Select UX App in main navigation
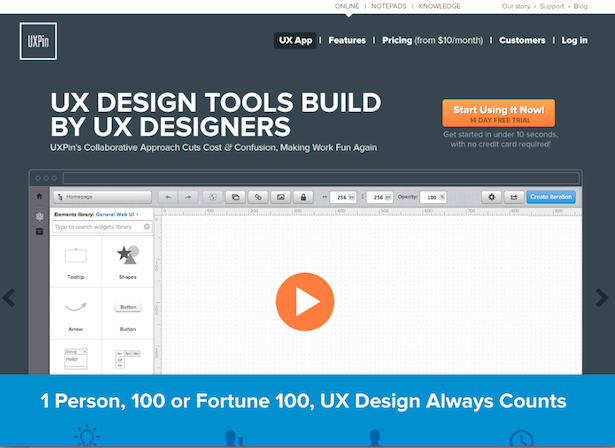The height and width of the screenshot is (448, 615). tap(295, 40)
